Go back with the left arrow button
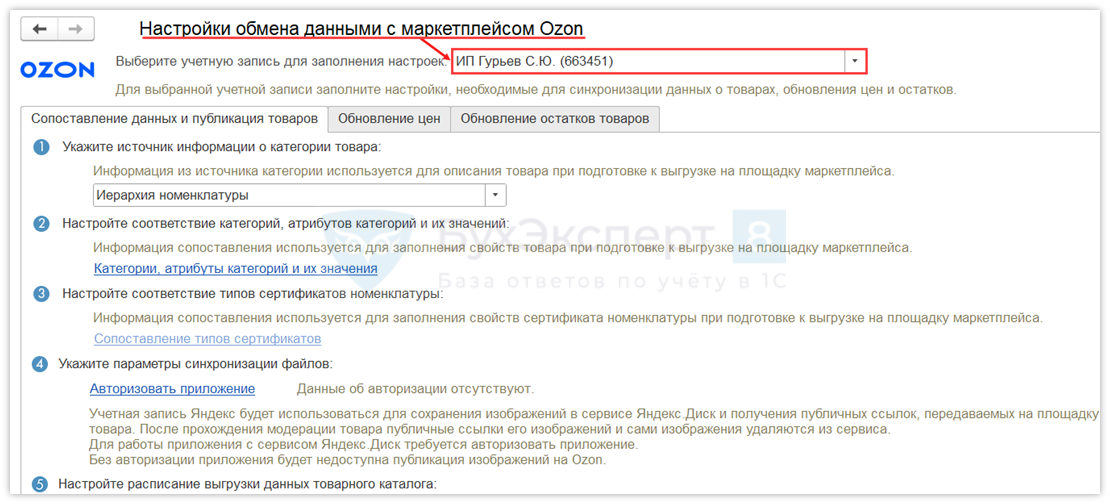The width and height of the screenshot is (1110, 504). [40, 28]
